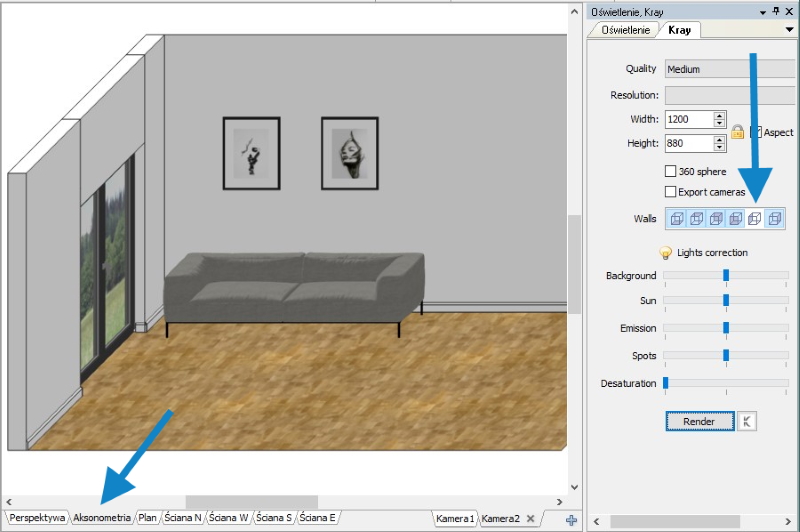Click the Lights correction bulb icon
Image resolution: width=800 pixels, height=532 pixels.
point(665,253)
